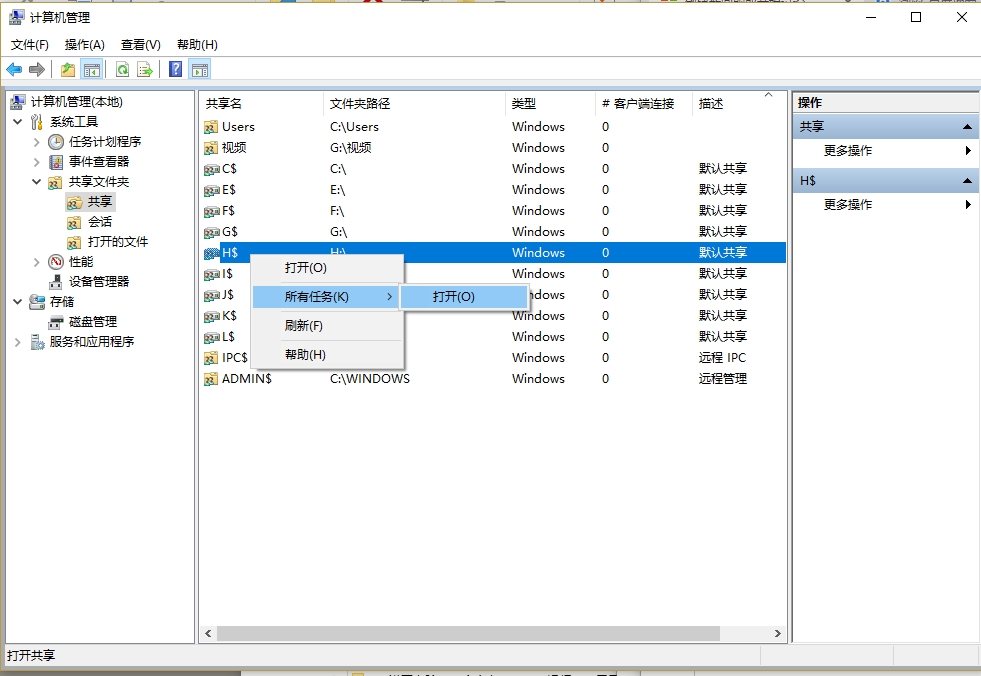Screen dimensions: 981x676
Task: Open the 查看(V) menu
Action: pos(140,44)
